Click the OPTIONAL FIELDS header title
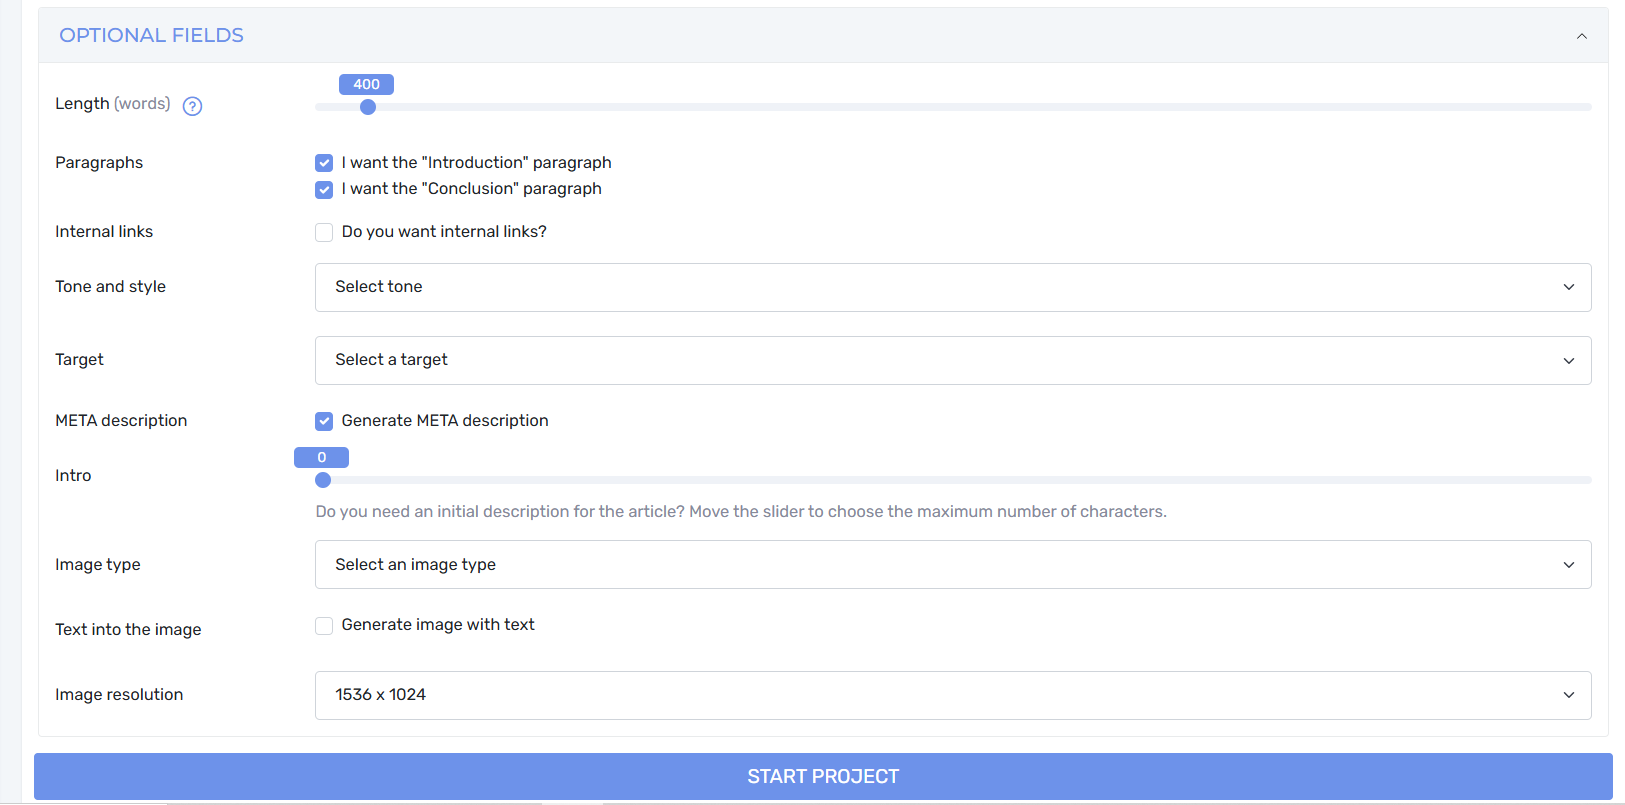This screenshot has height=805, width=1625. [x=152, y=35]
